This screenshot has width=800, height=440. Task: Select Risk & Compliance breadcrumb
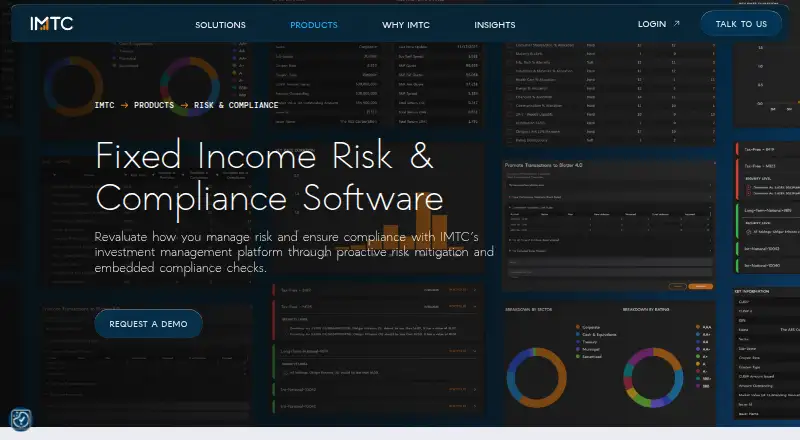click(236, 105)
